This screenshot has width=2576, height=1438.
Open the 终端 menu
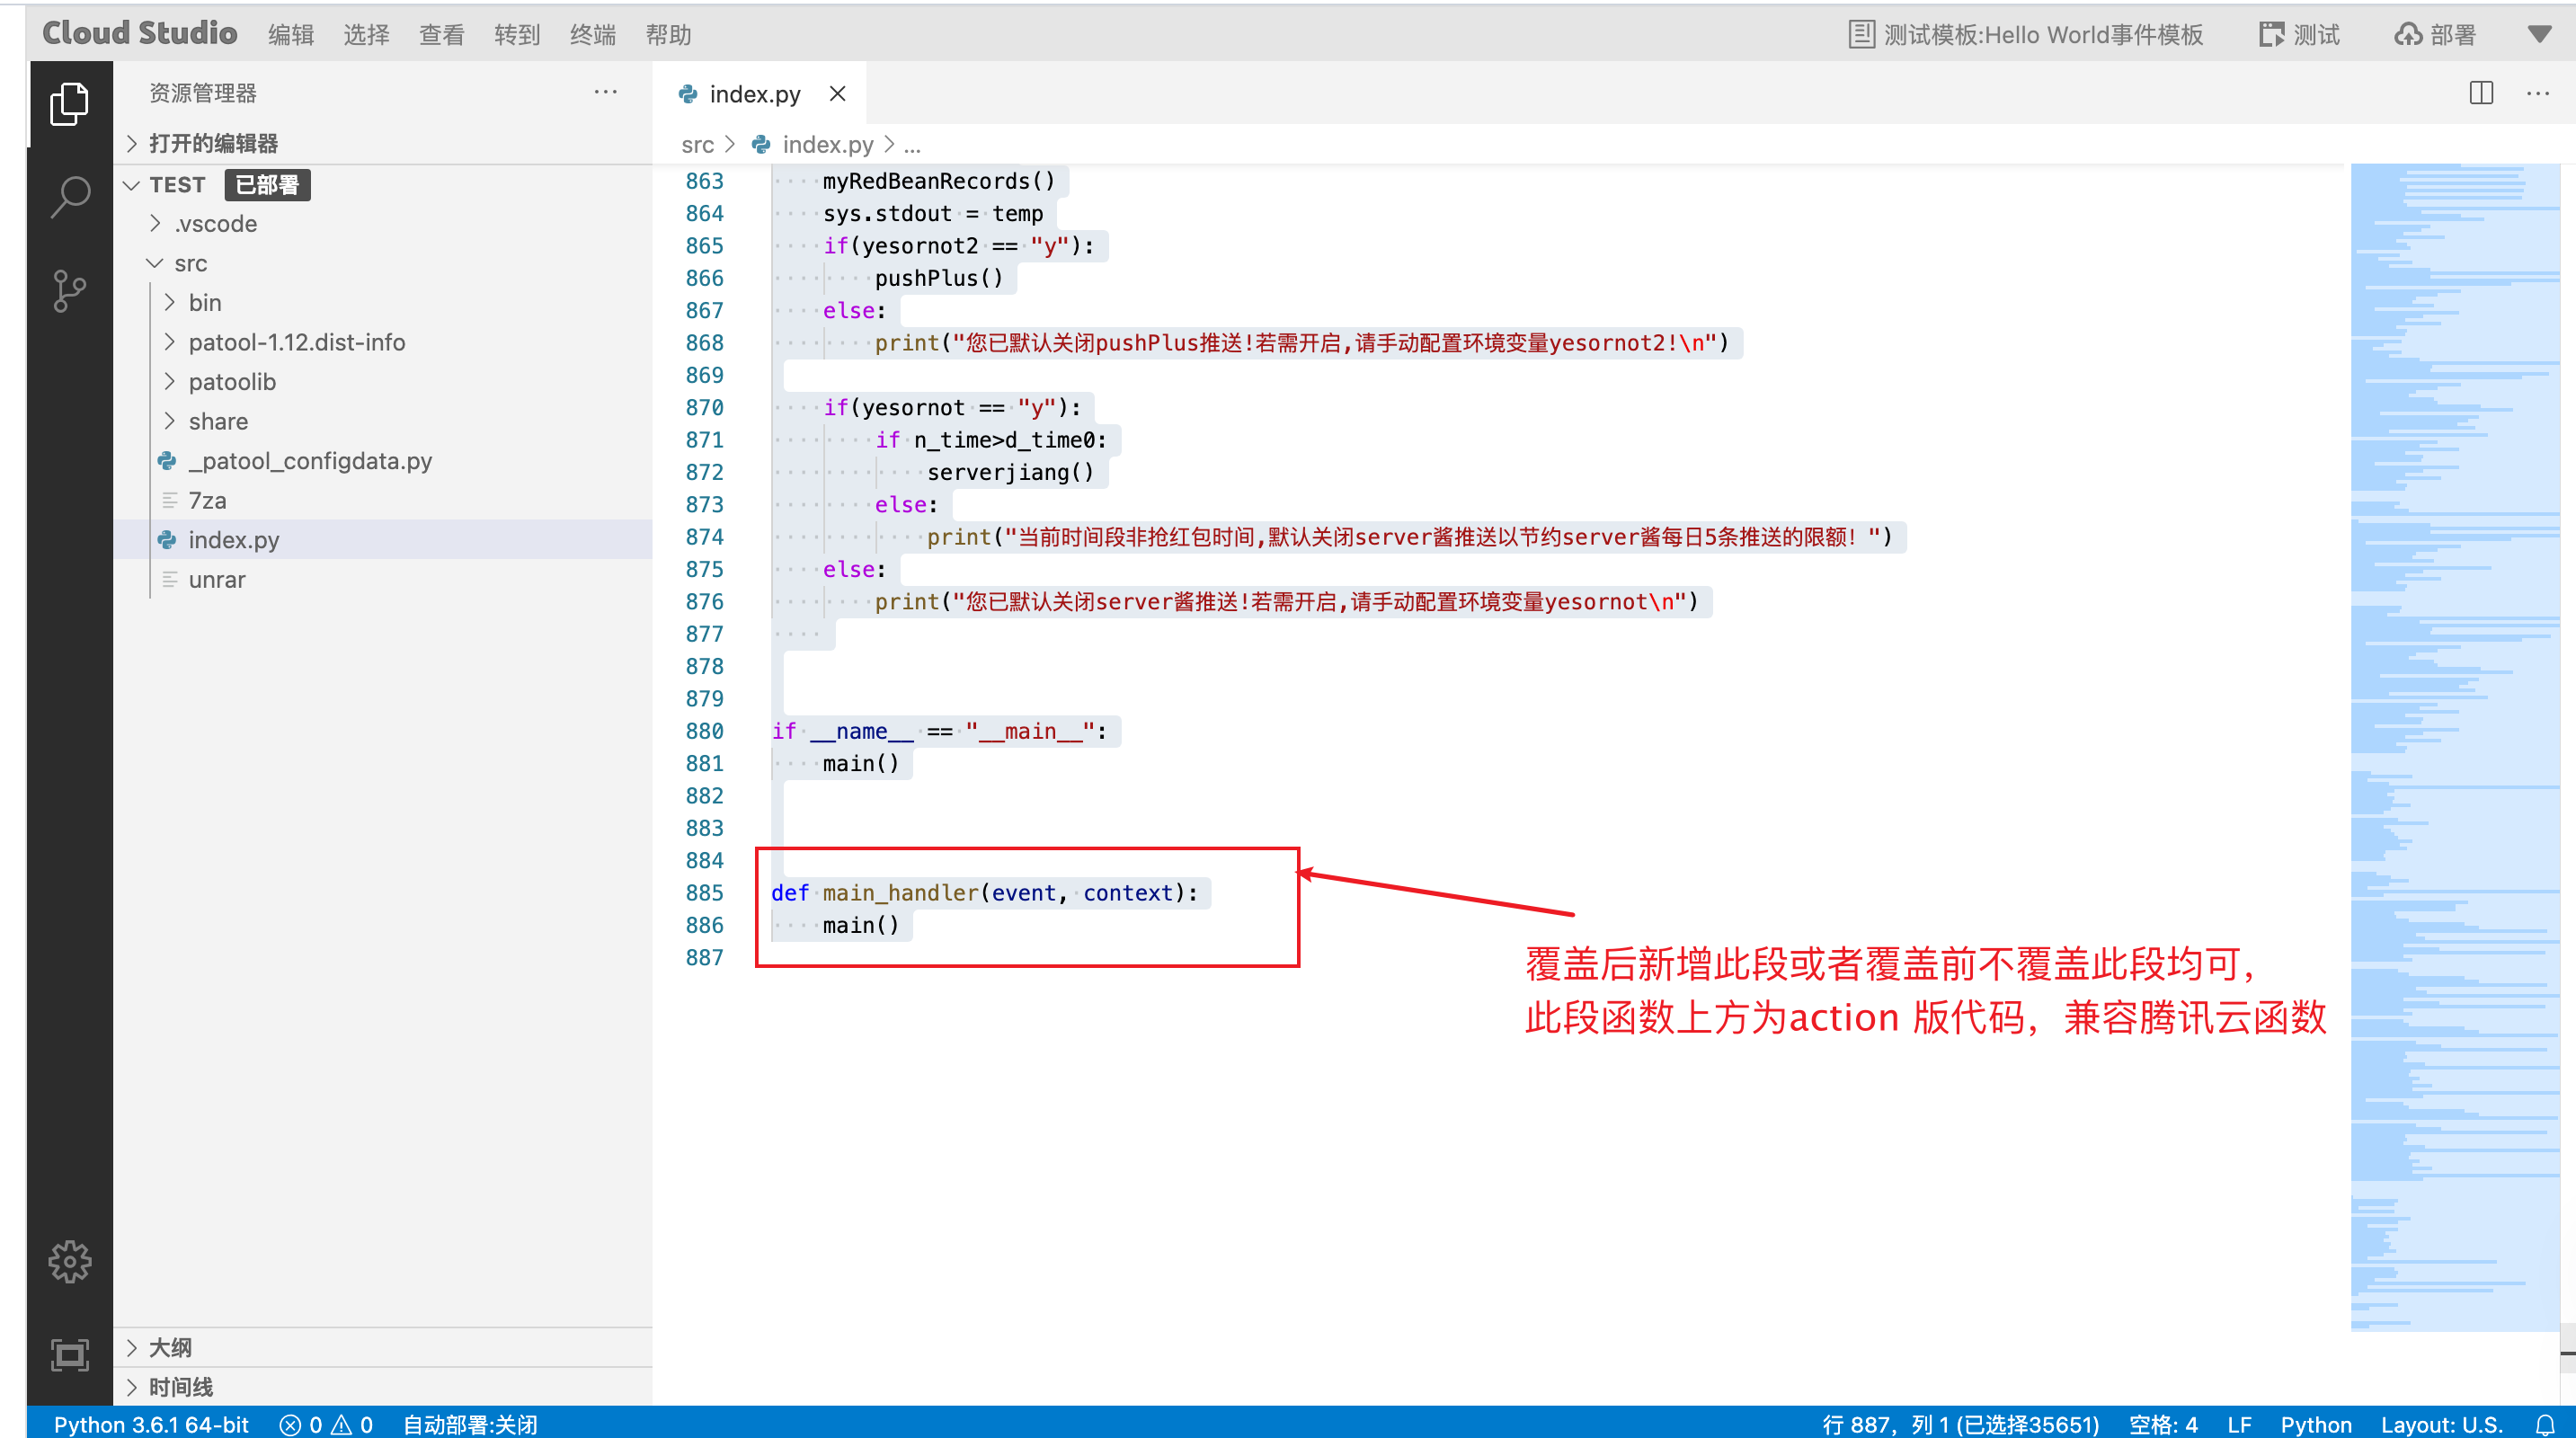(592, 34)
